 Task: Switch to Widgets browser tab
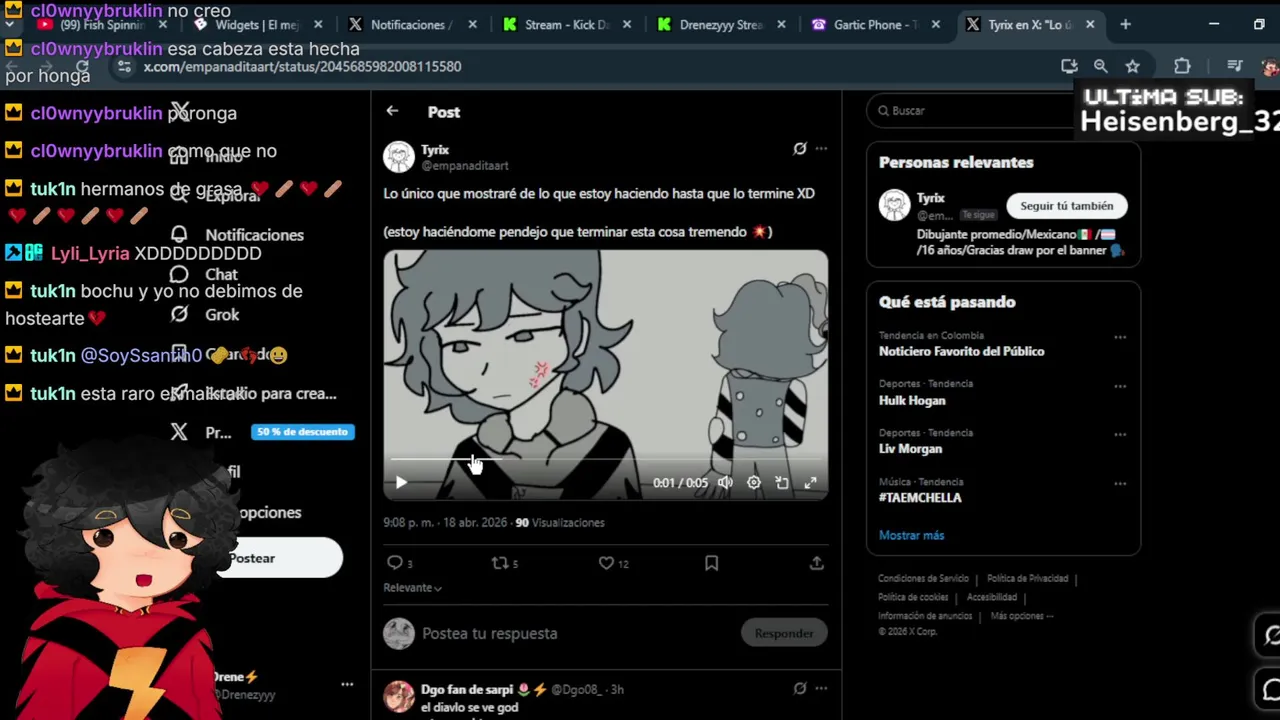coord(258,25)
